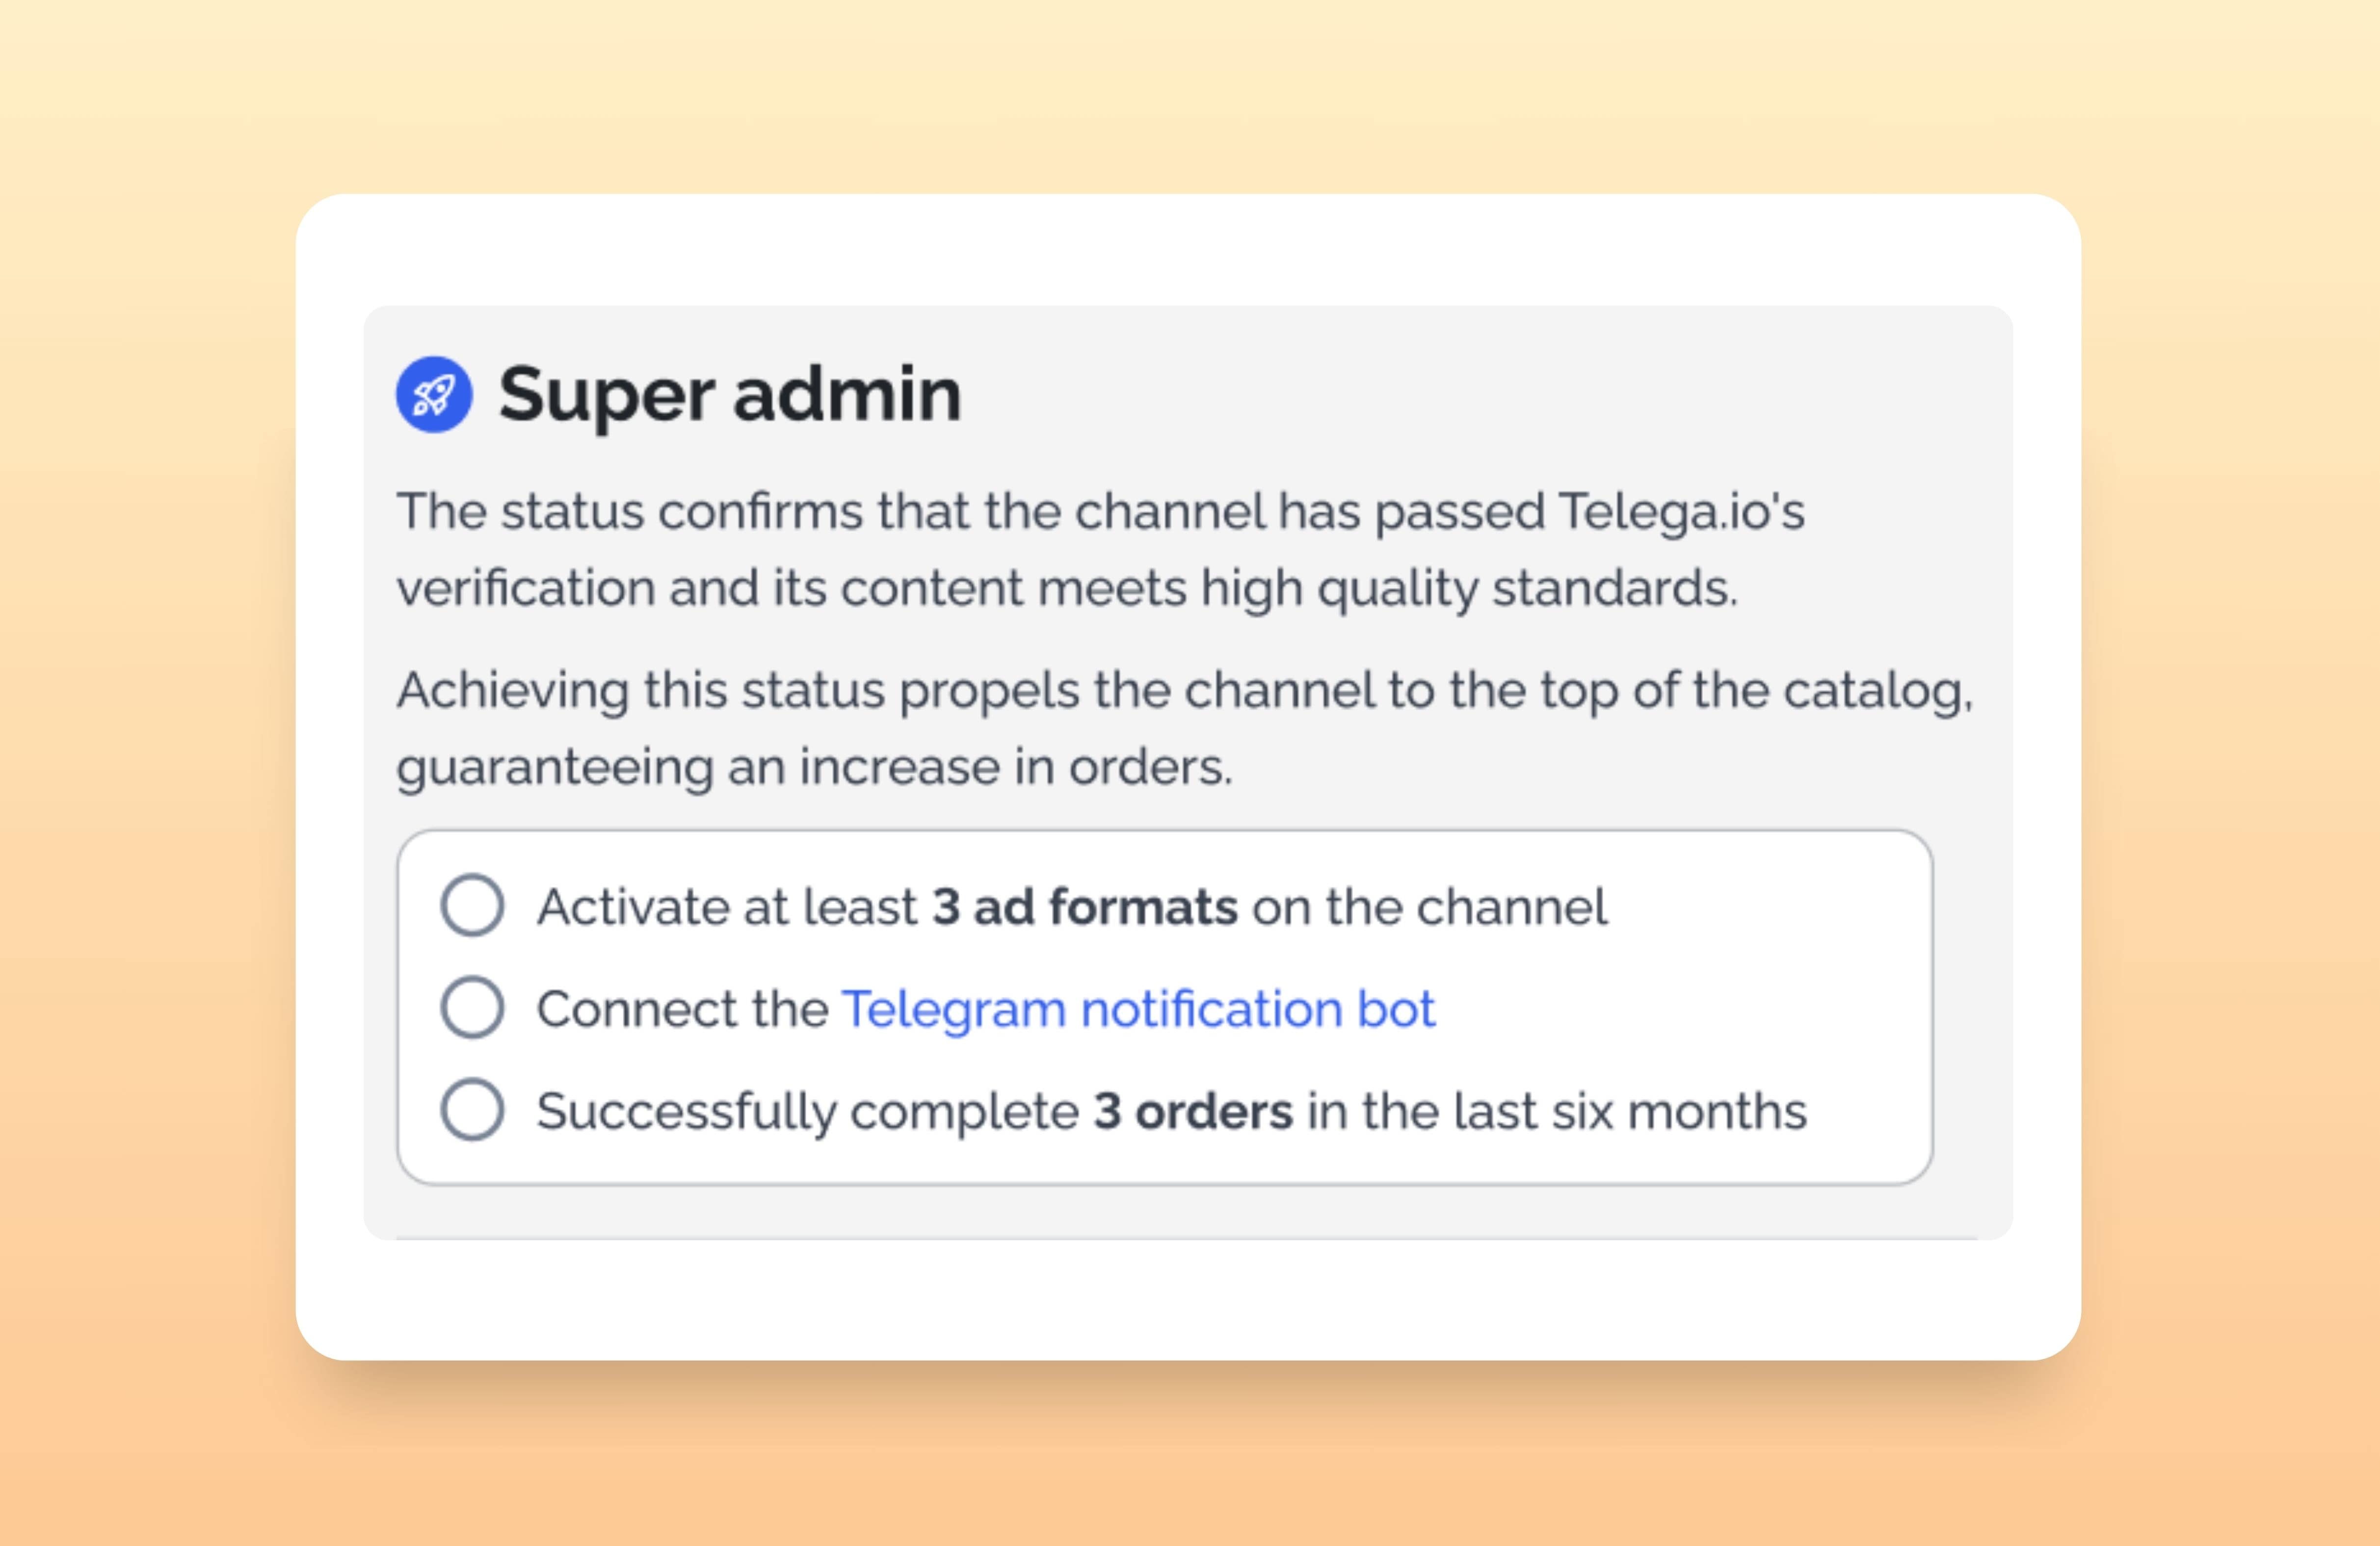Tick the circle for activating 3 ad formats

point(472,905)
